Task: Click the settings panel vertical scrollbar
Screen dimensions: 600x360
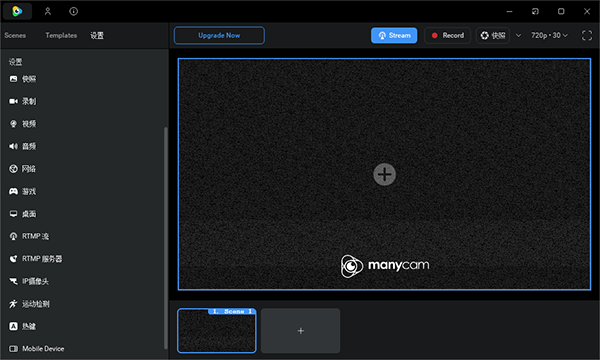Action: [x=165, y=238]
